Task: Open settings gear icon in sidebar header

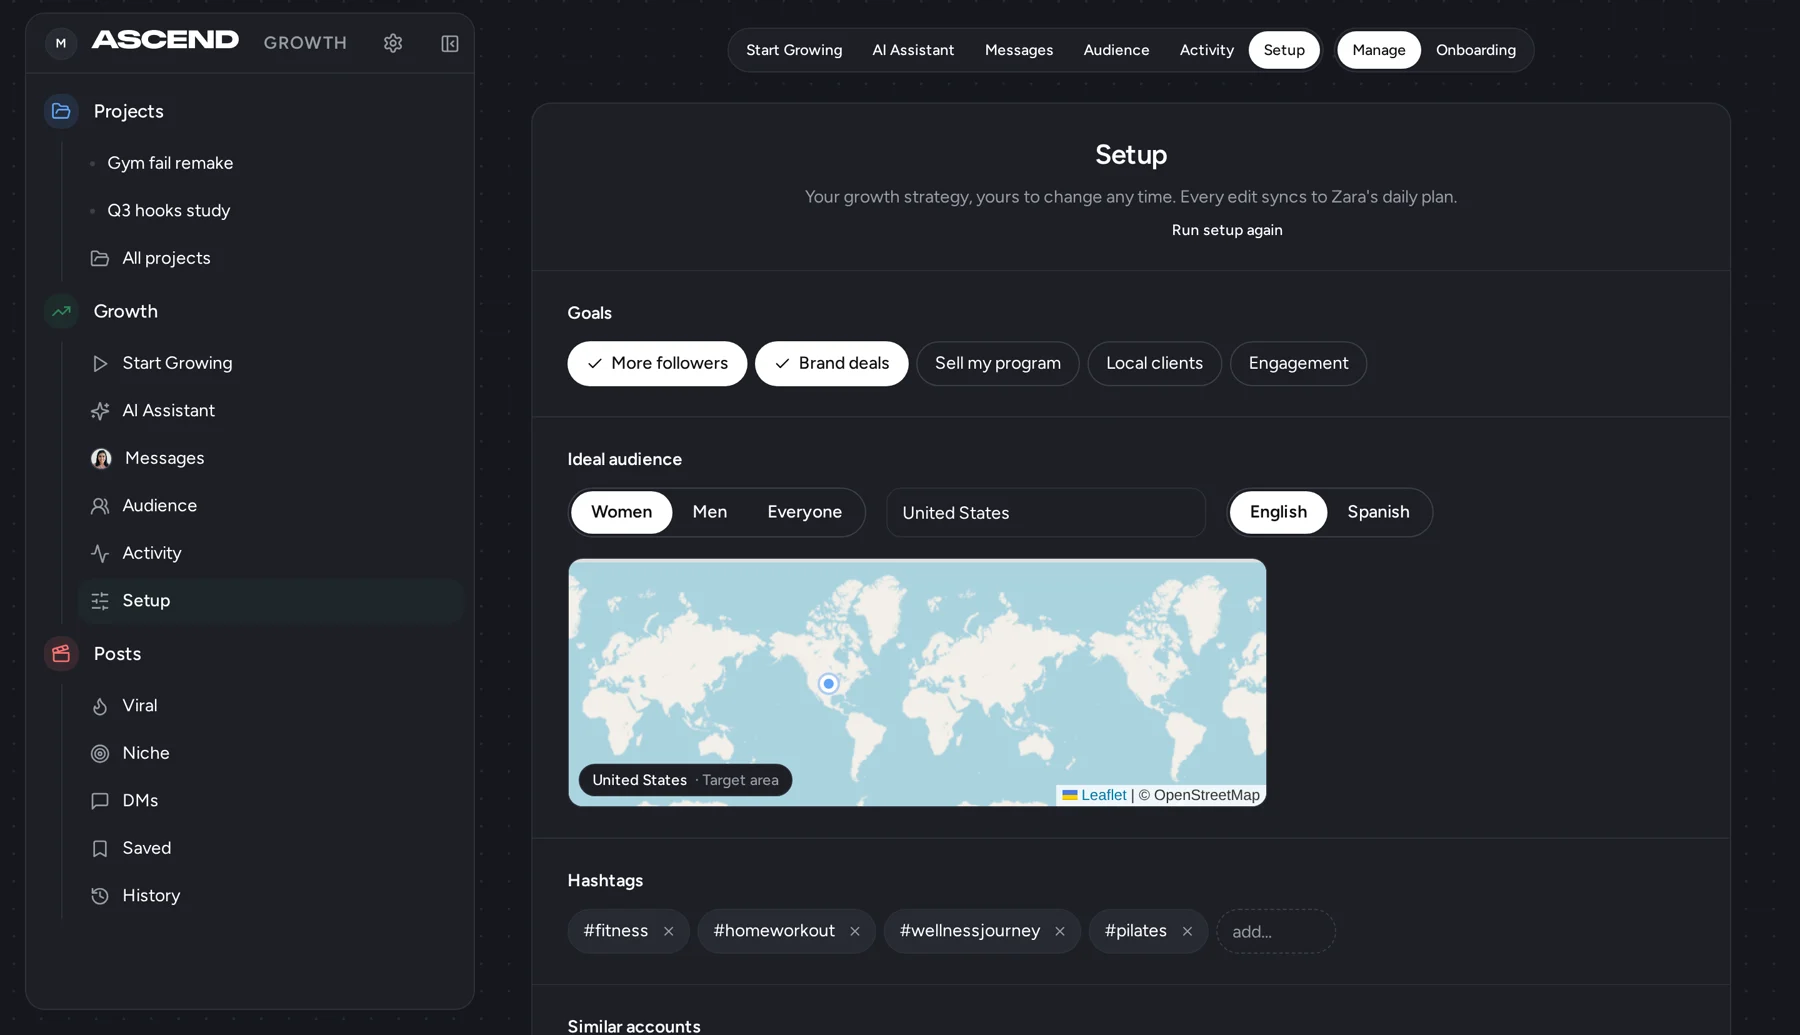Action: (x=393, y=43)
